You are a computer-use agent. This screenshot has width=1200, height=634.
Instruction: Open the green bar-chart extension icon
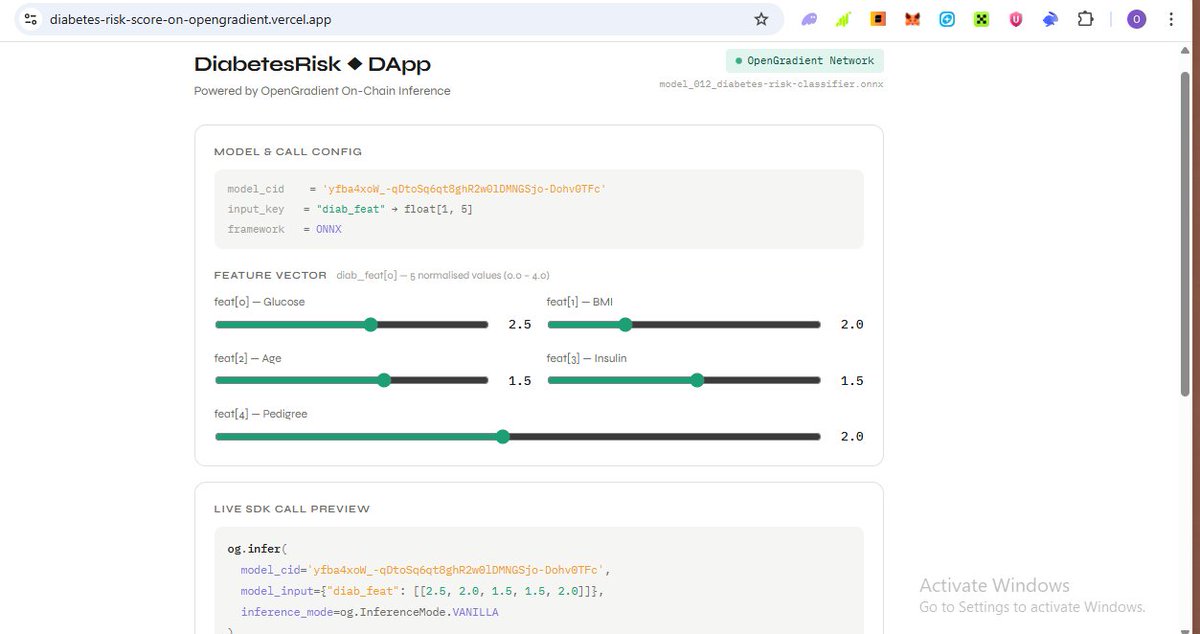coord(843,19)
